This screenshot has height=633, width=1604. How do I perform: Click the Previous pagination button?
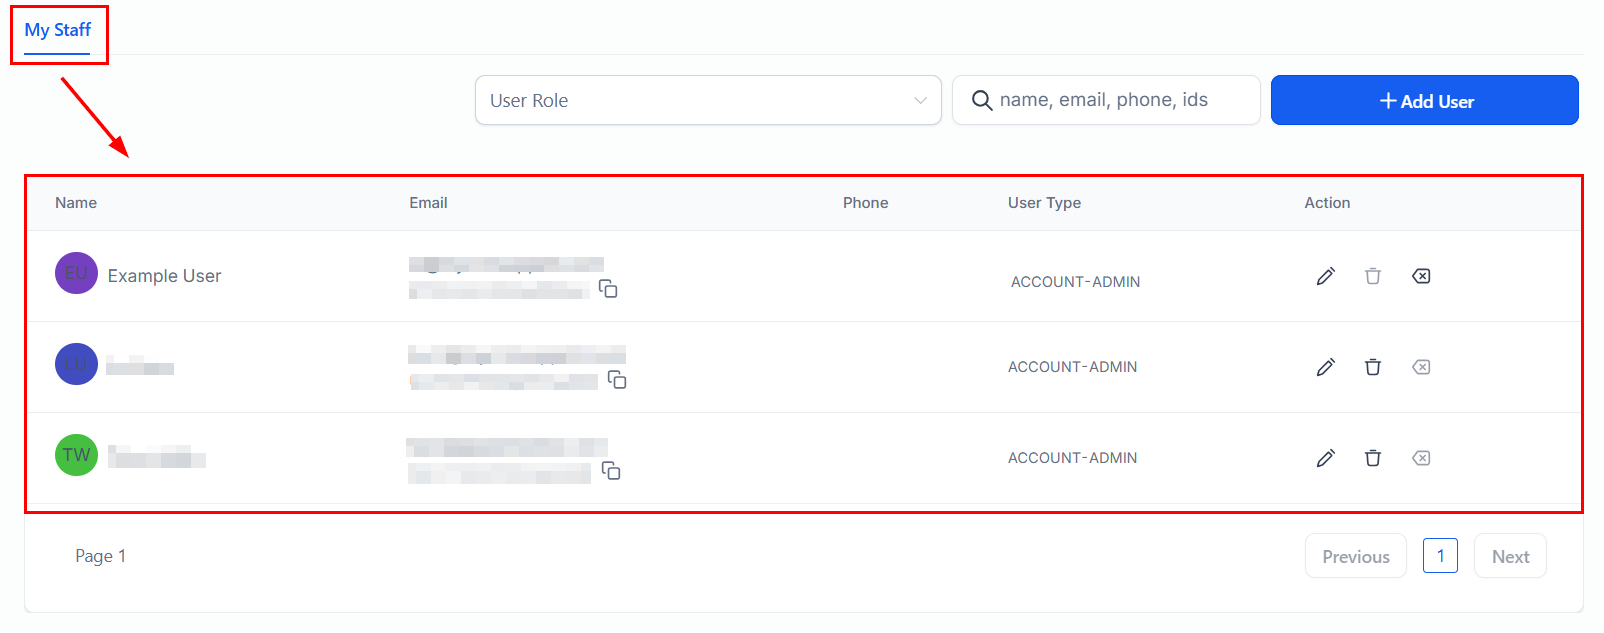pyautogui.click(x=1356, y=556)
